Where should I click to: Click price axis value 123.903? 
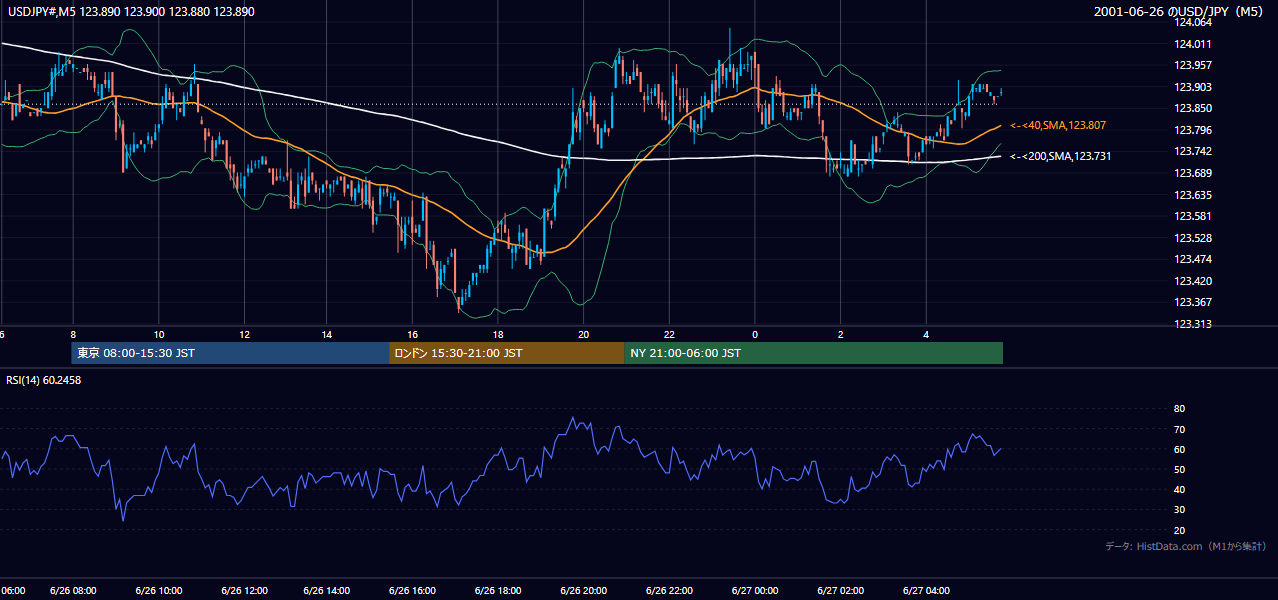click(1193, 87)
